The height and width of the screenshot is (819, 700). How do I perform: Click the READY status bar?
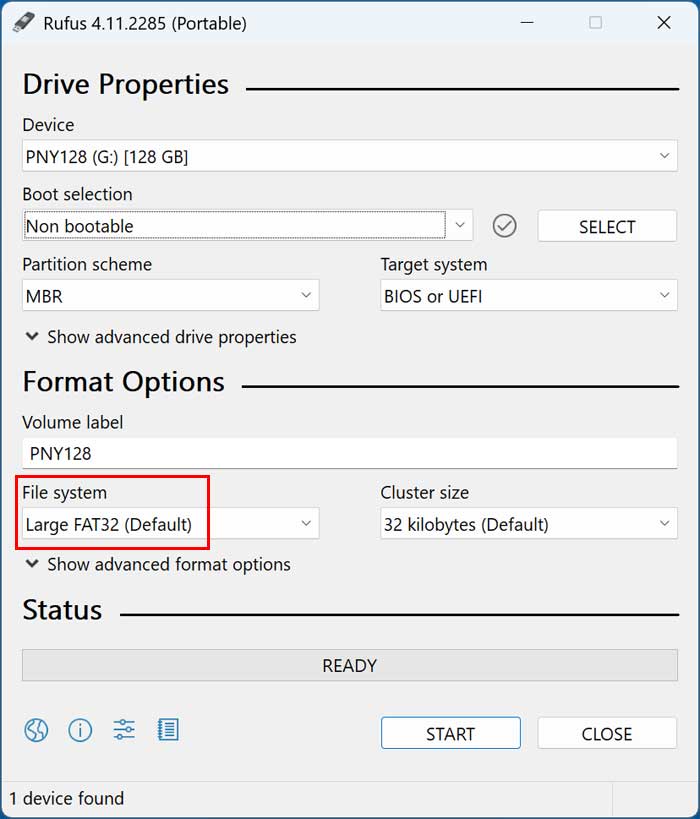pyautogui.click(x=349, y=664)
